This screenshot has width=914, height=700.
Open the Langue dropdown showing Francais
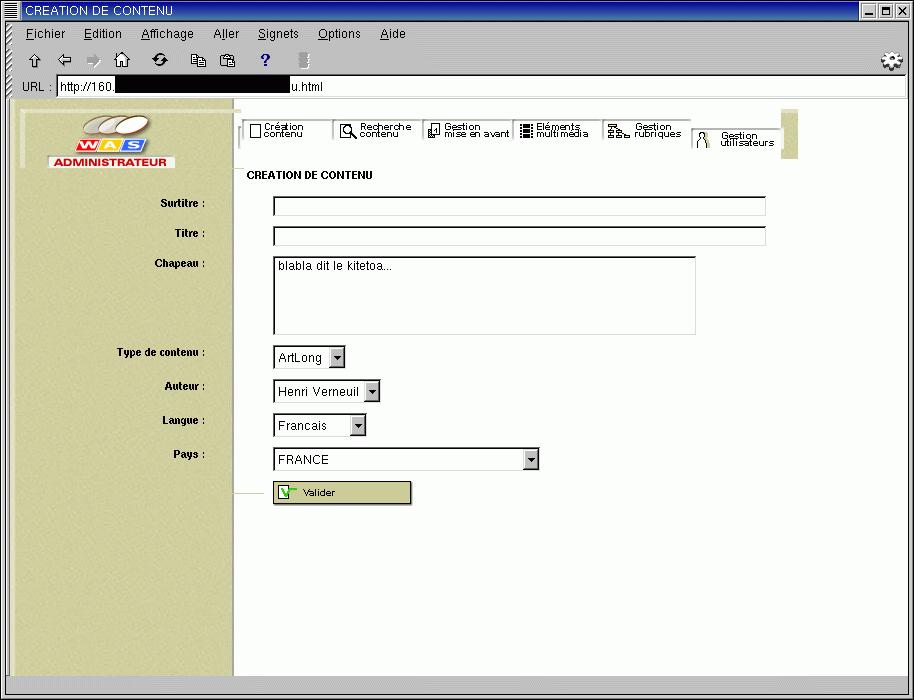pos(358,426)
